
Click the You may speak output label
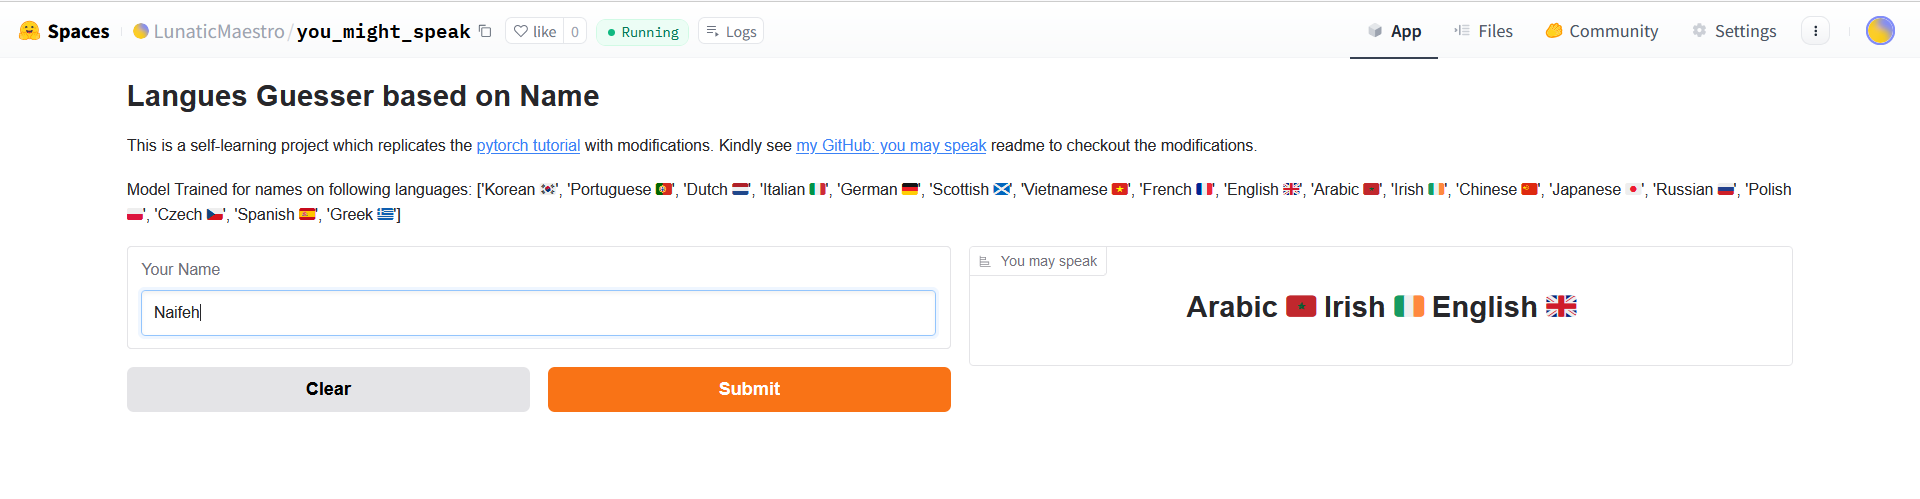pos(1038,261)
